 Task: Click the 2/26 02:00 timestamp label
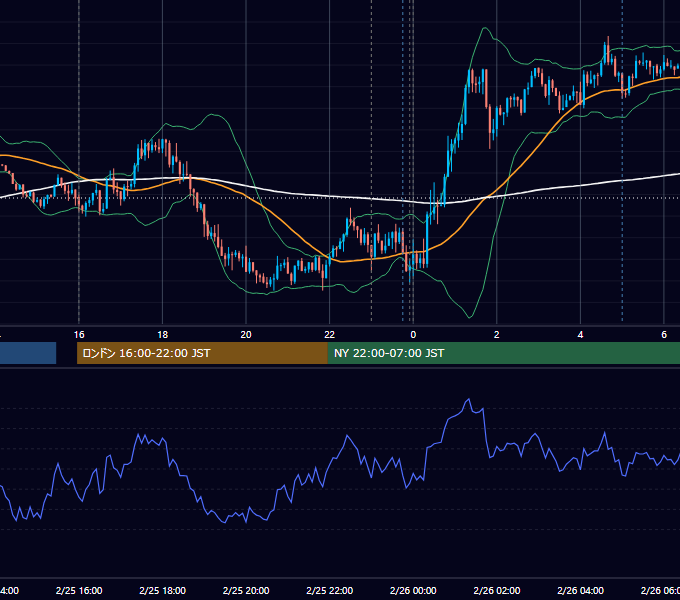pos(497,590)
